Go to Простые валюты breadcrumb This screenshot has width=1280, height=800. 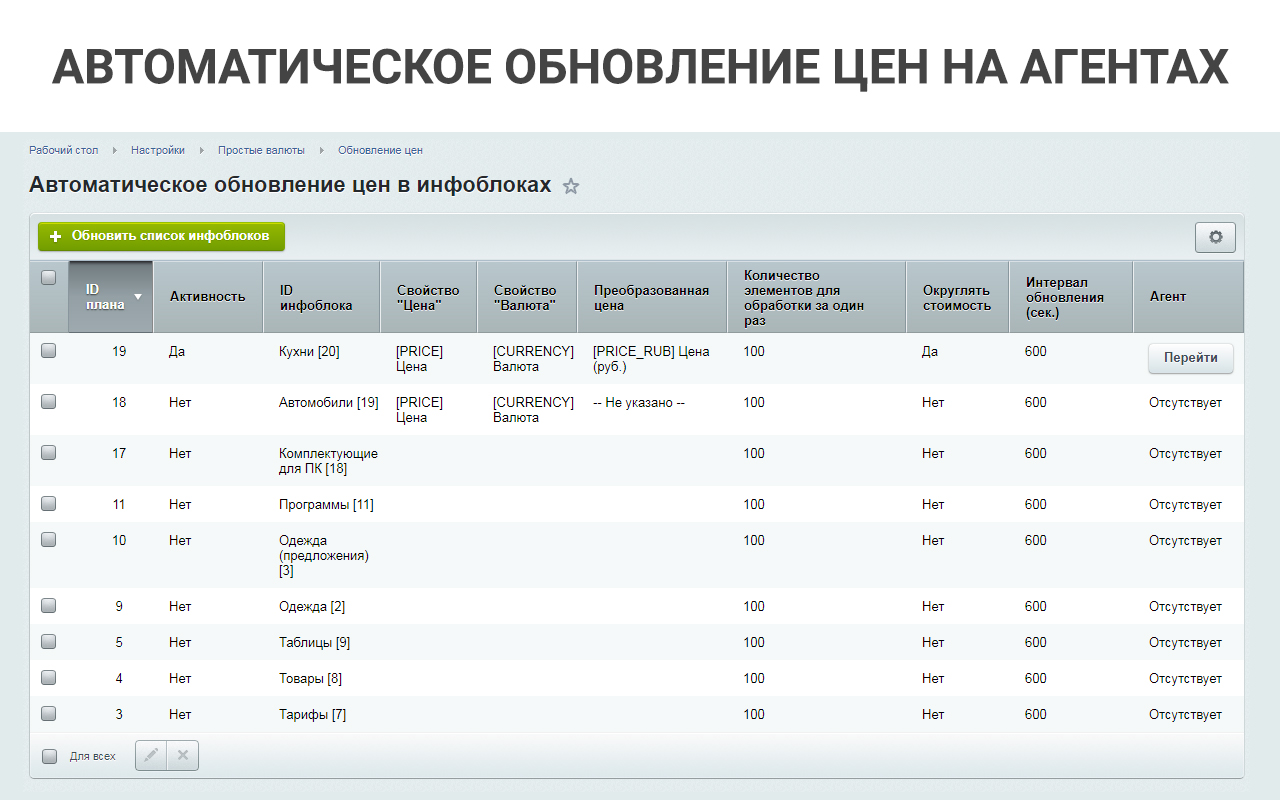(261, 151)
